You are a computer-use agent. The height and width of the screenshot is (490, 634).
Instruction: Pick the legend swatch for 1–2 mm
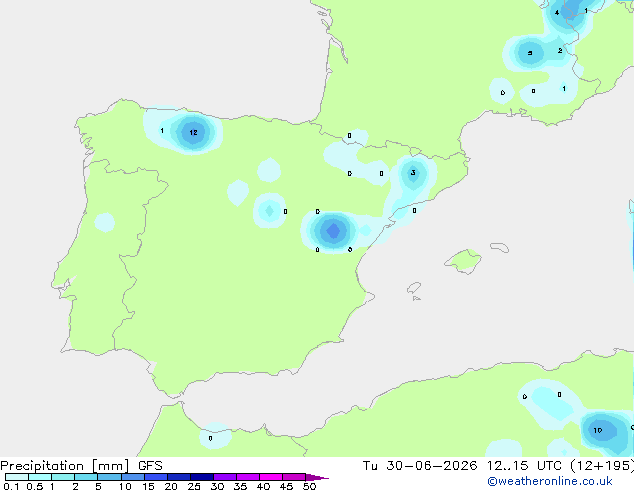63,477
